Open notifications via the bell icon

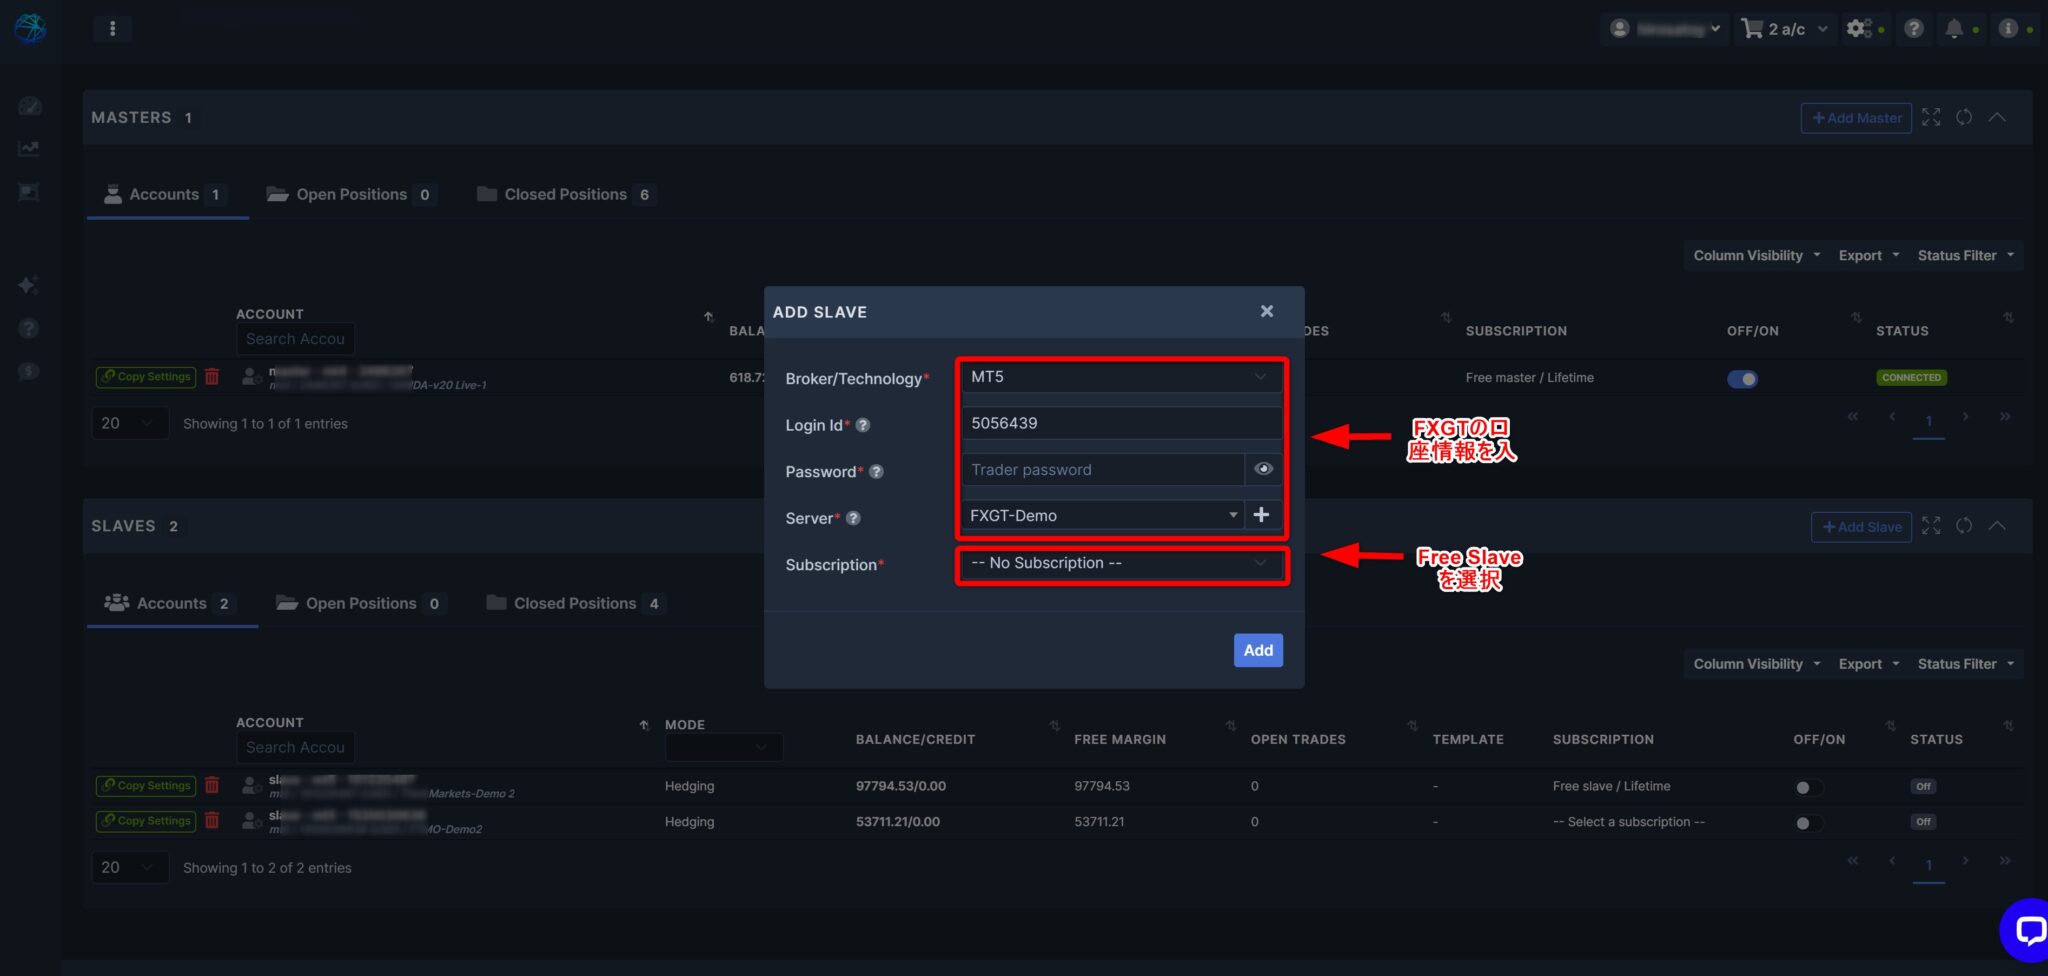(1956, 28)
